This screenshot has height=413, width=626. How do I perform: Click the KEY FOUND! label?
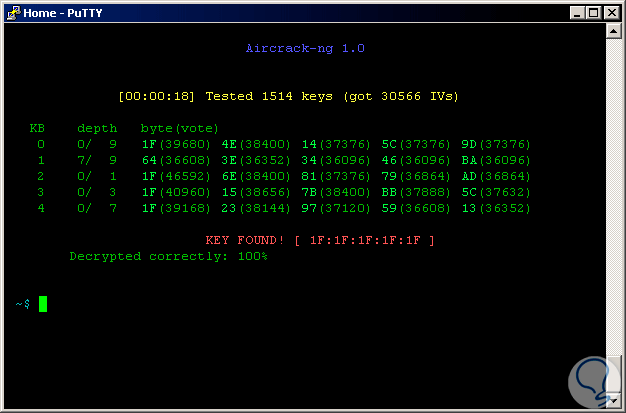pyautogui.click(x=245, y=240)
